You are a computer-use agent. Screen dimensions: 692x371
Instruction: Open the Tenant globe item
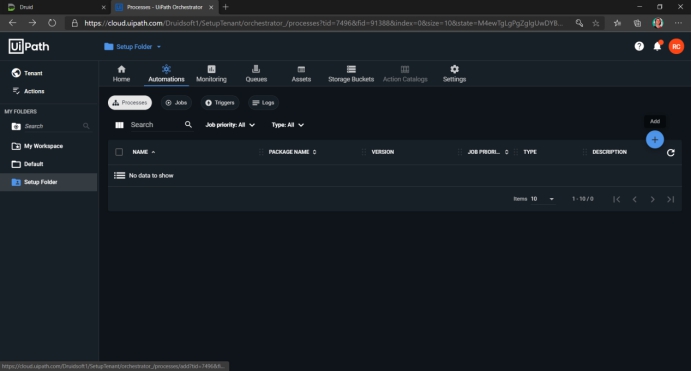pyautogui.click(x=27, y=73)
